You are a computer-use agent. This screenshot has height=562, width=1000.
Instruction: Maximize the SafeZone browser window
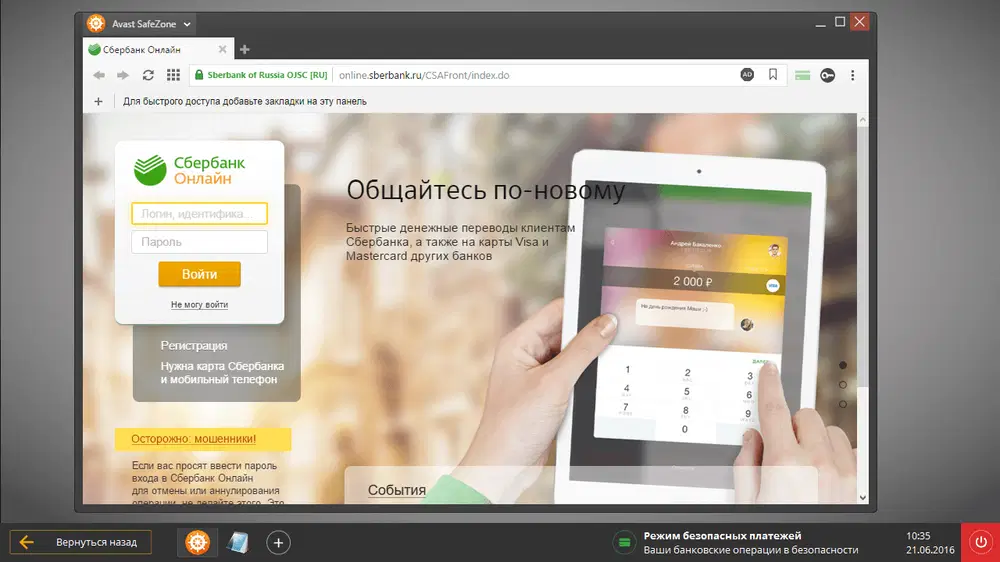pyautogui.click(x=840, y=22)
